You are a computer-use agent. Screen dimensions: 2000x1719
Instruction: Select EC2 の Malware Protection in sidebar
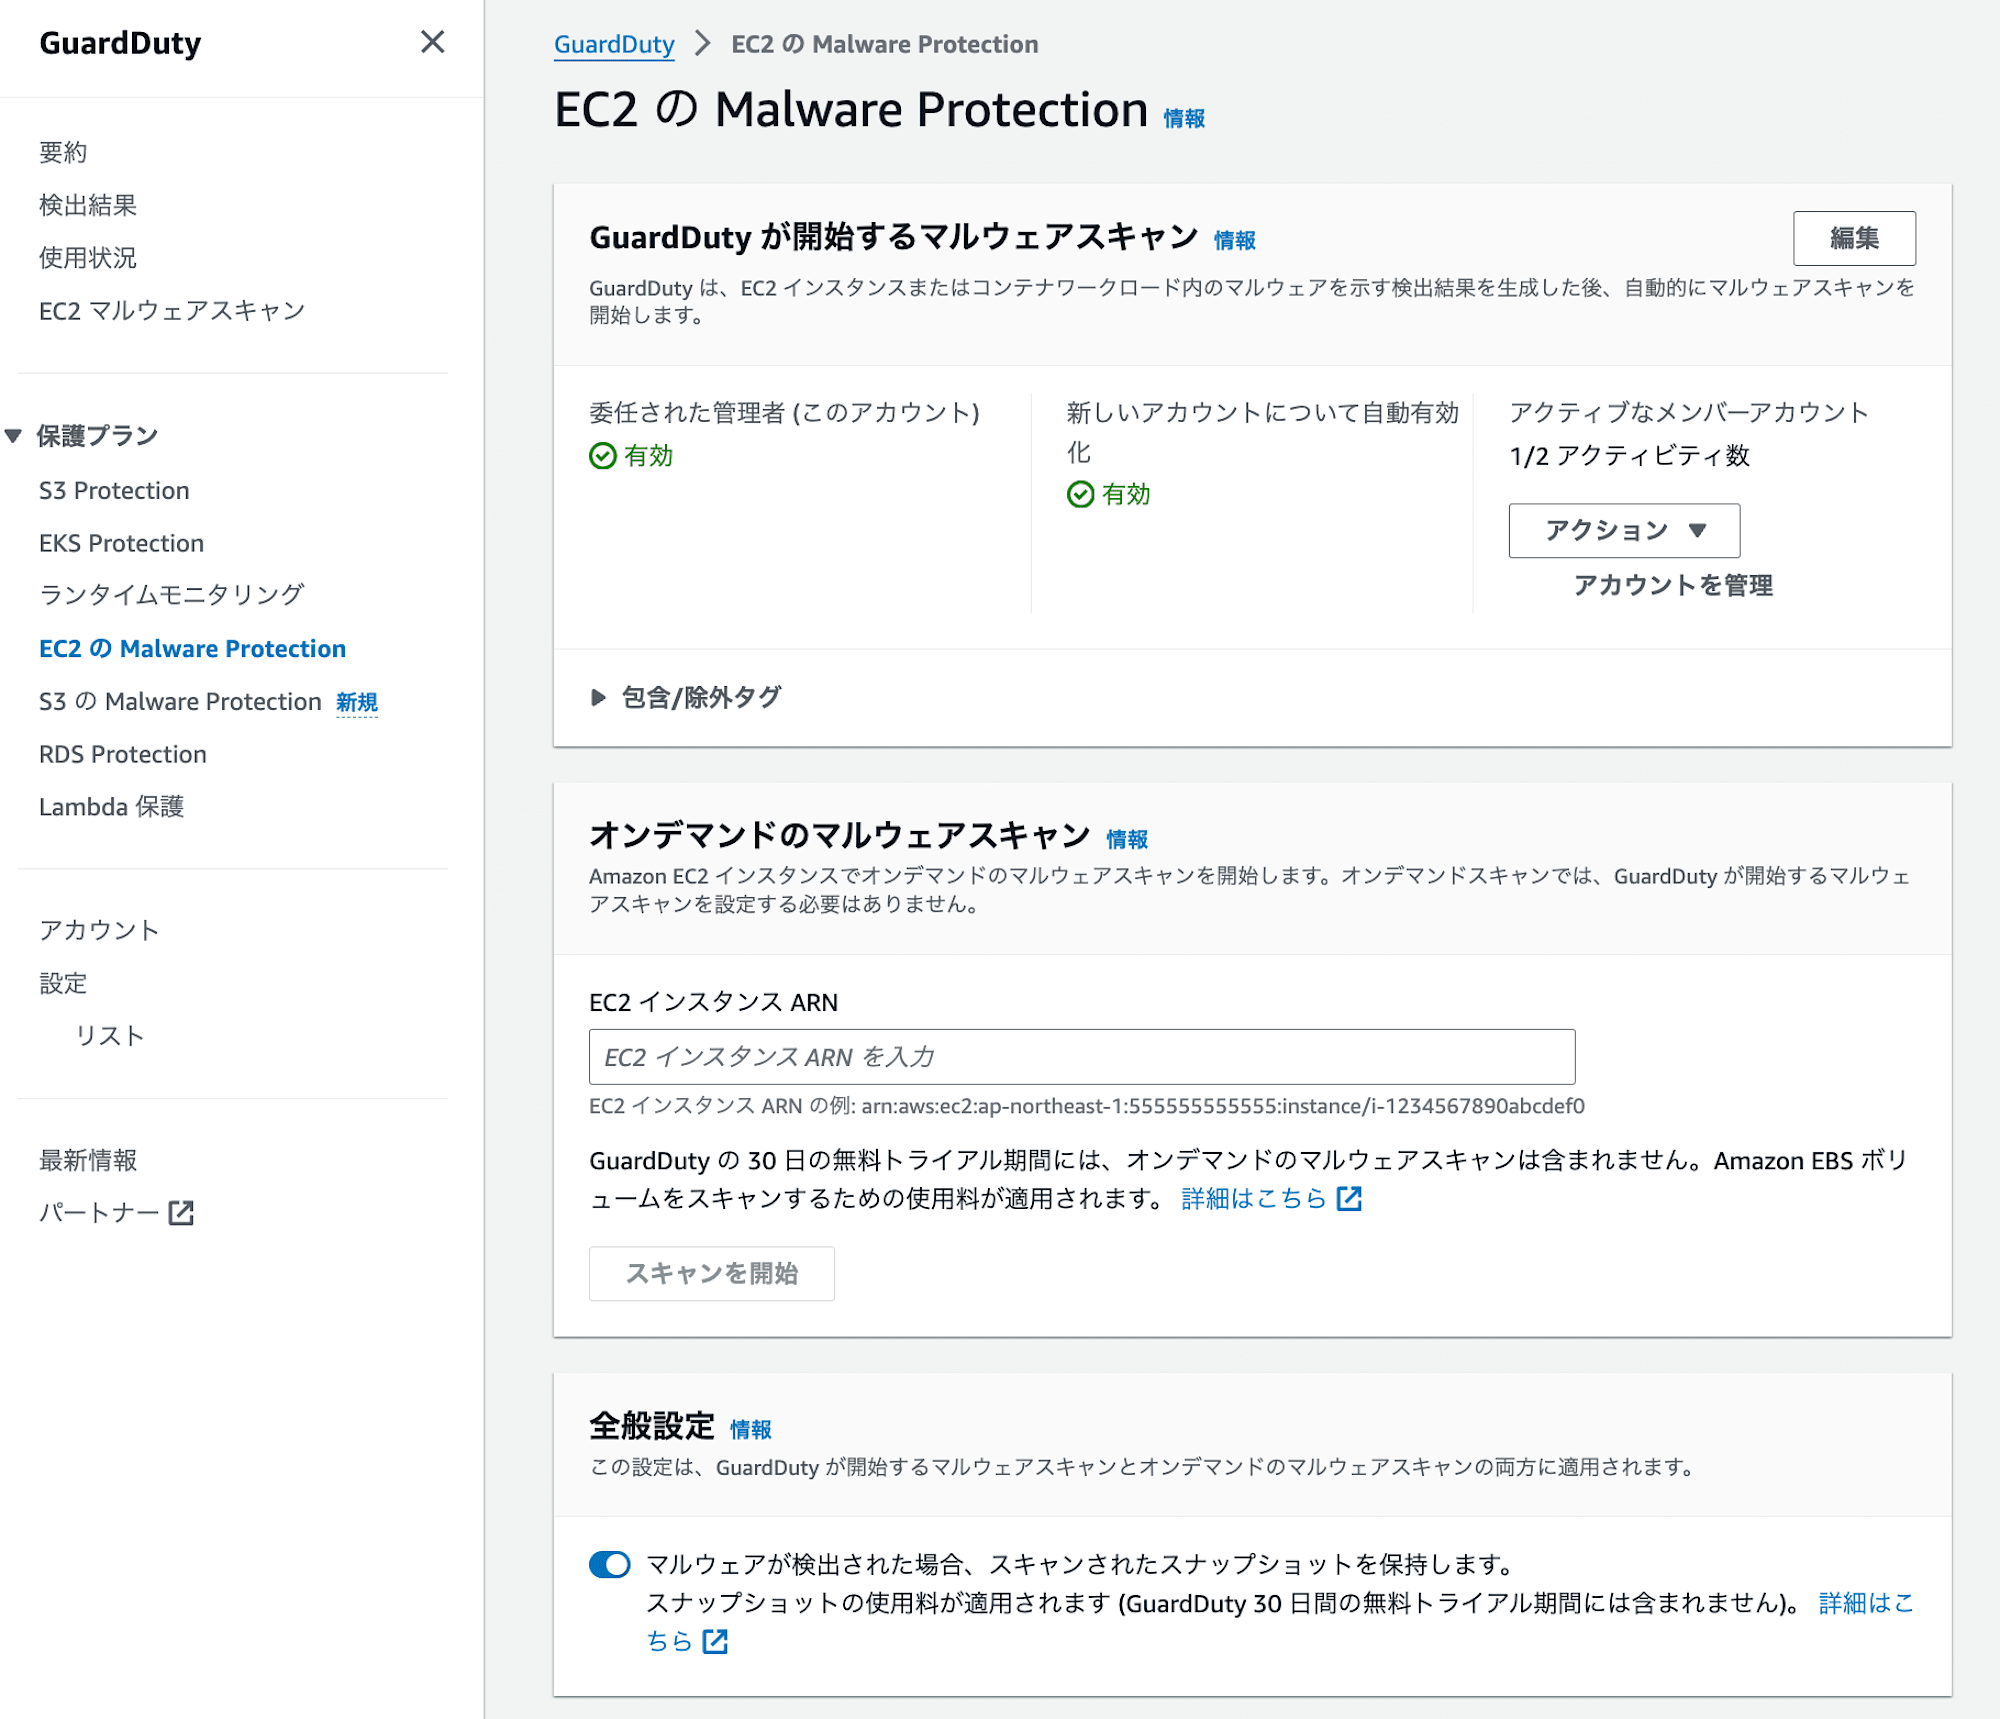(192, 648)
